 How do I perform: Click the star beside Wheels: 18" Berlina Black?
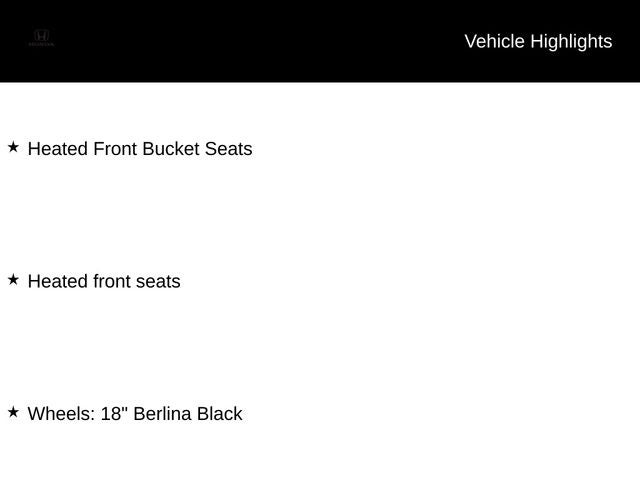click(x=13, y=412)
